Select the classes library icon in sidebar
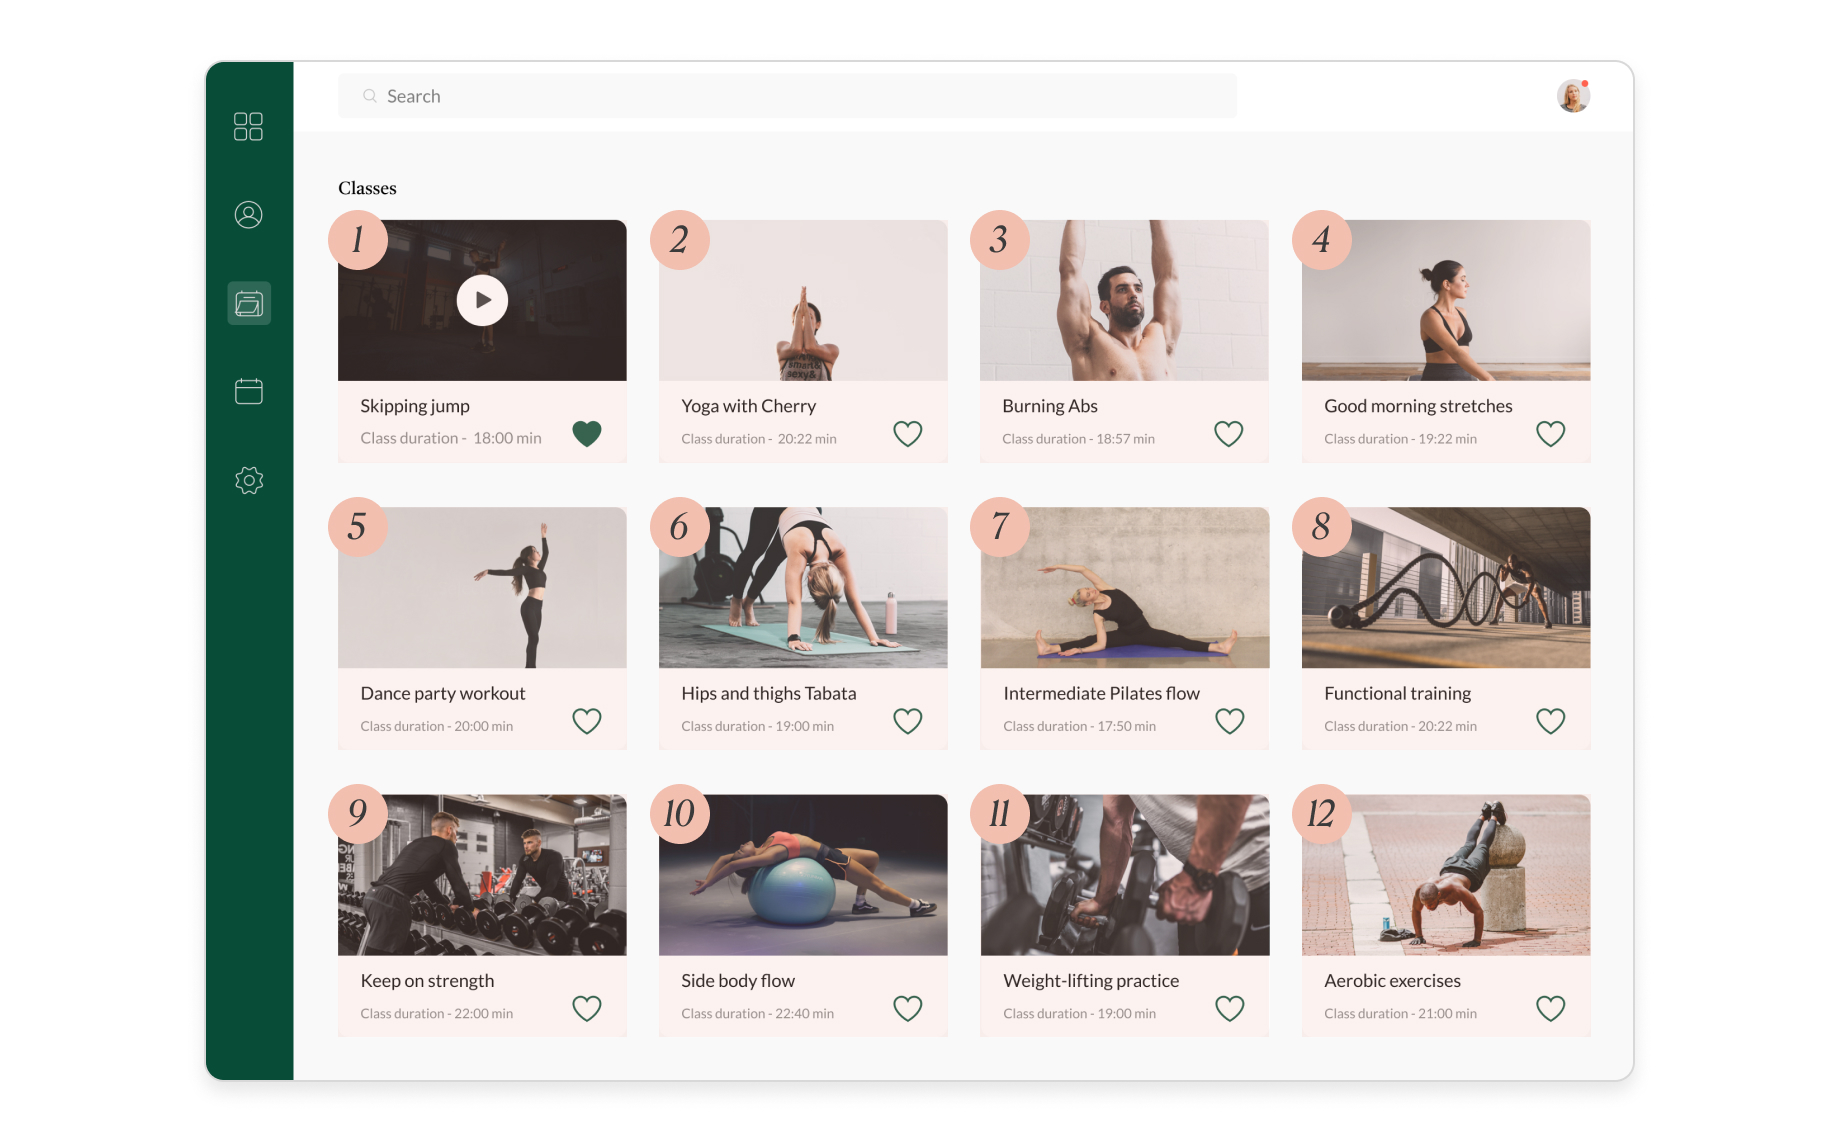The width and height of the screenshot is (1840, 1142). tap(249, 303)
